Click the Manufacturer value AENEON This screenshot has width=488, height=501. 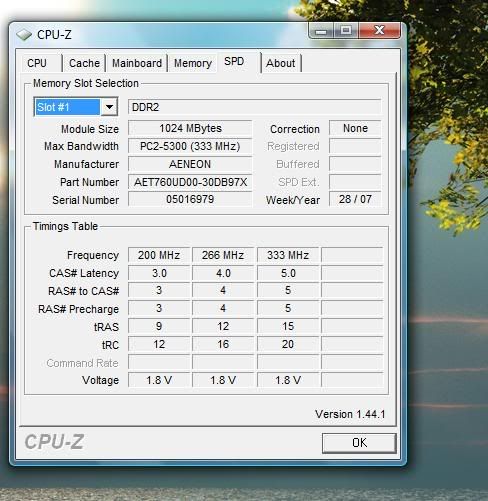190,164
